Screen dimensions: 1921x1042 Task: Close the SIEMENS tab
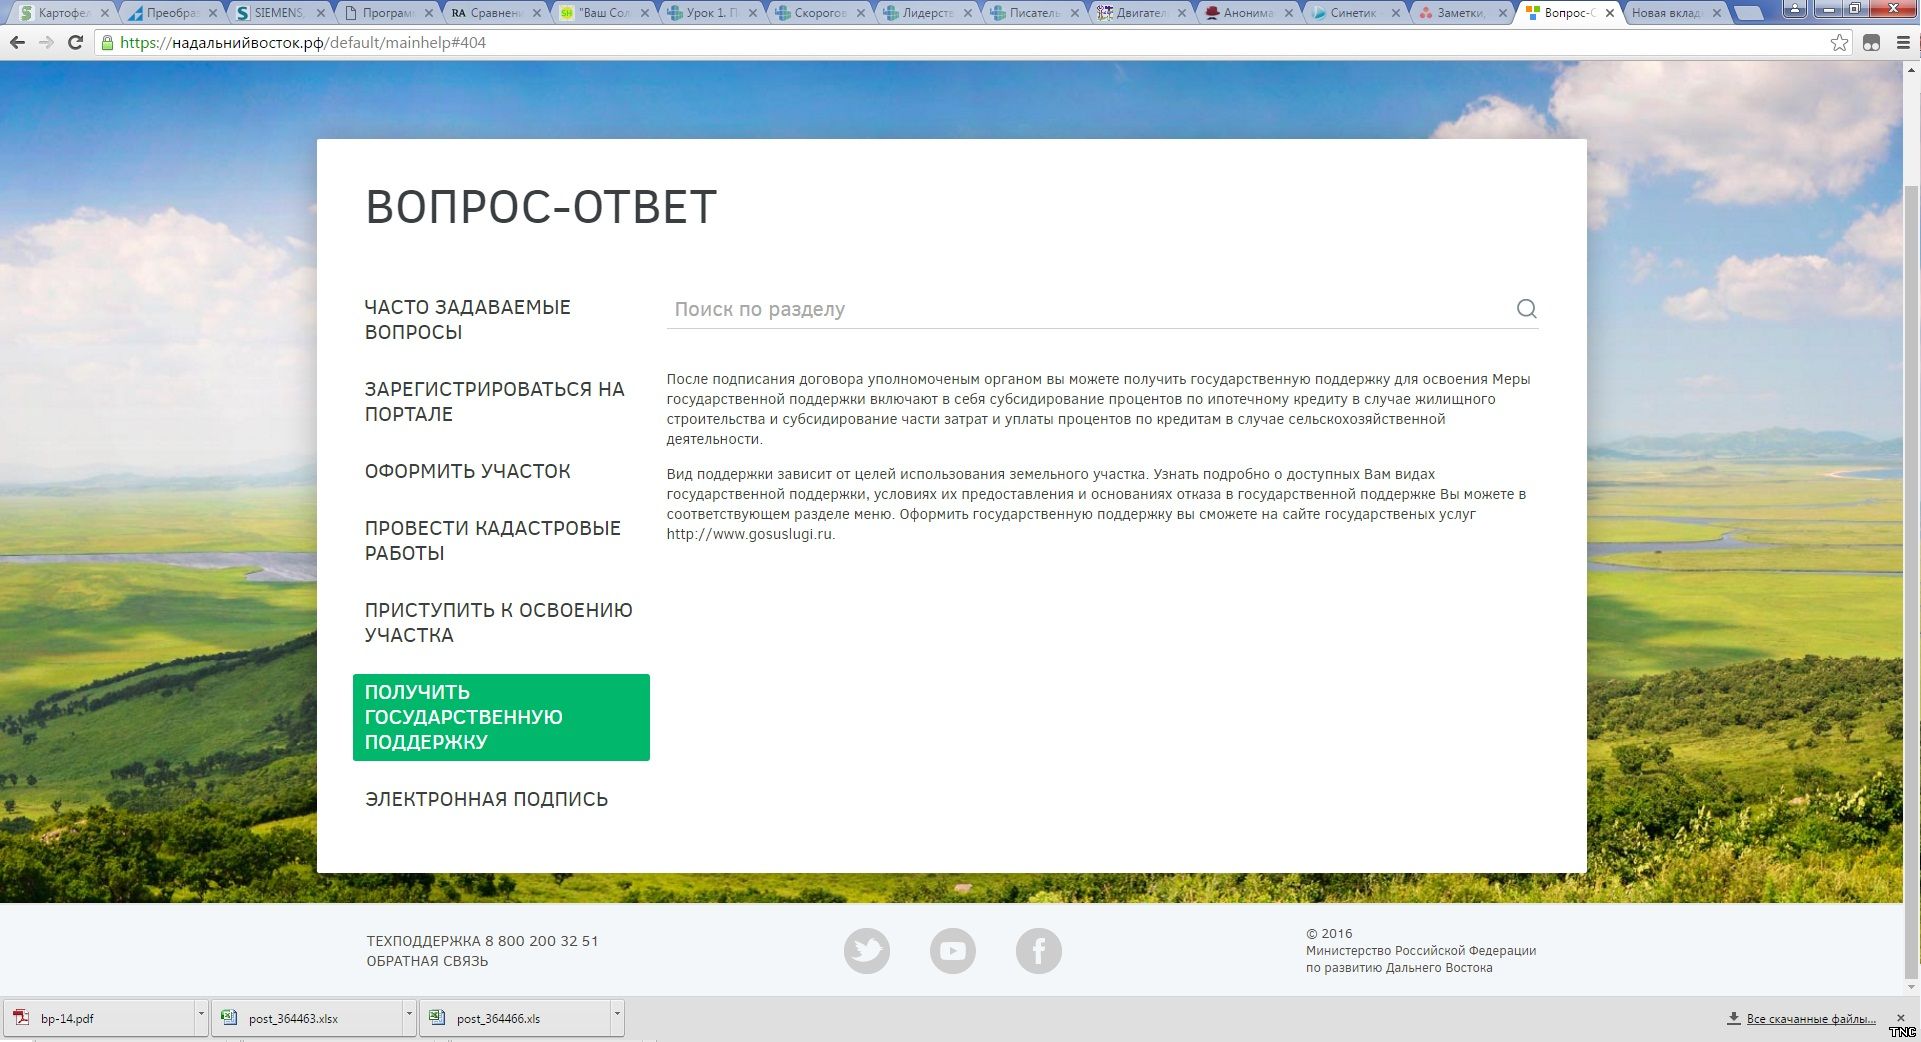321,13
